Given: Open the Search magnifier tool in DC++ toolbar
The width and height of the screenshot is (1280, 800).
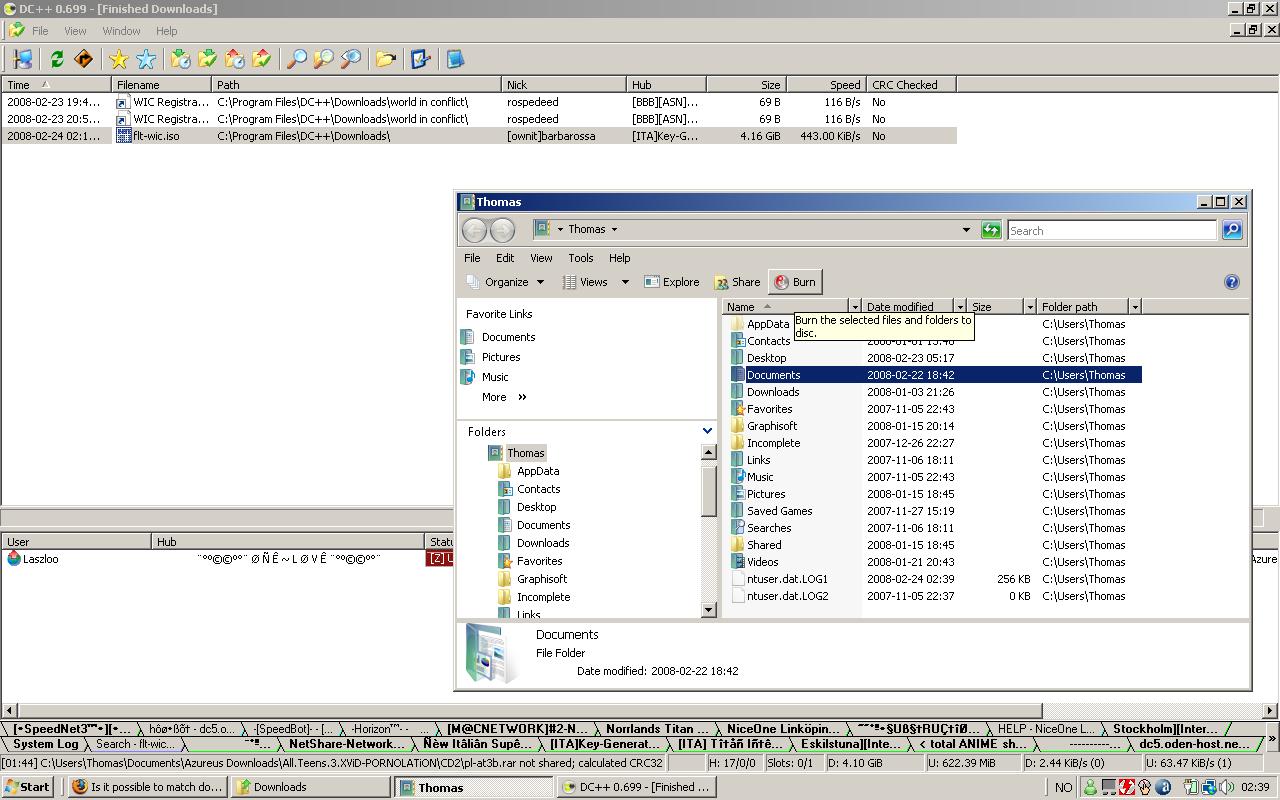Looking at the screenshot, I should click(x=296, y=60).
